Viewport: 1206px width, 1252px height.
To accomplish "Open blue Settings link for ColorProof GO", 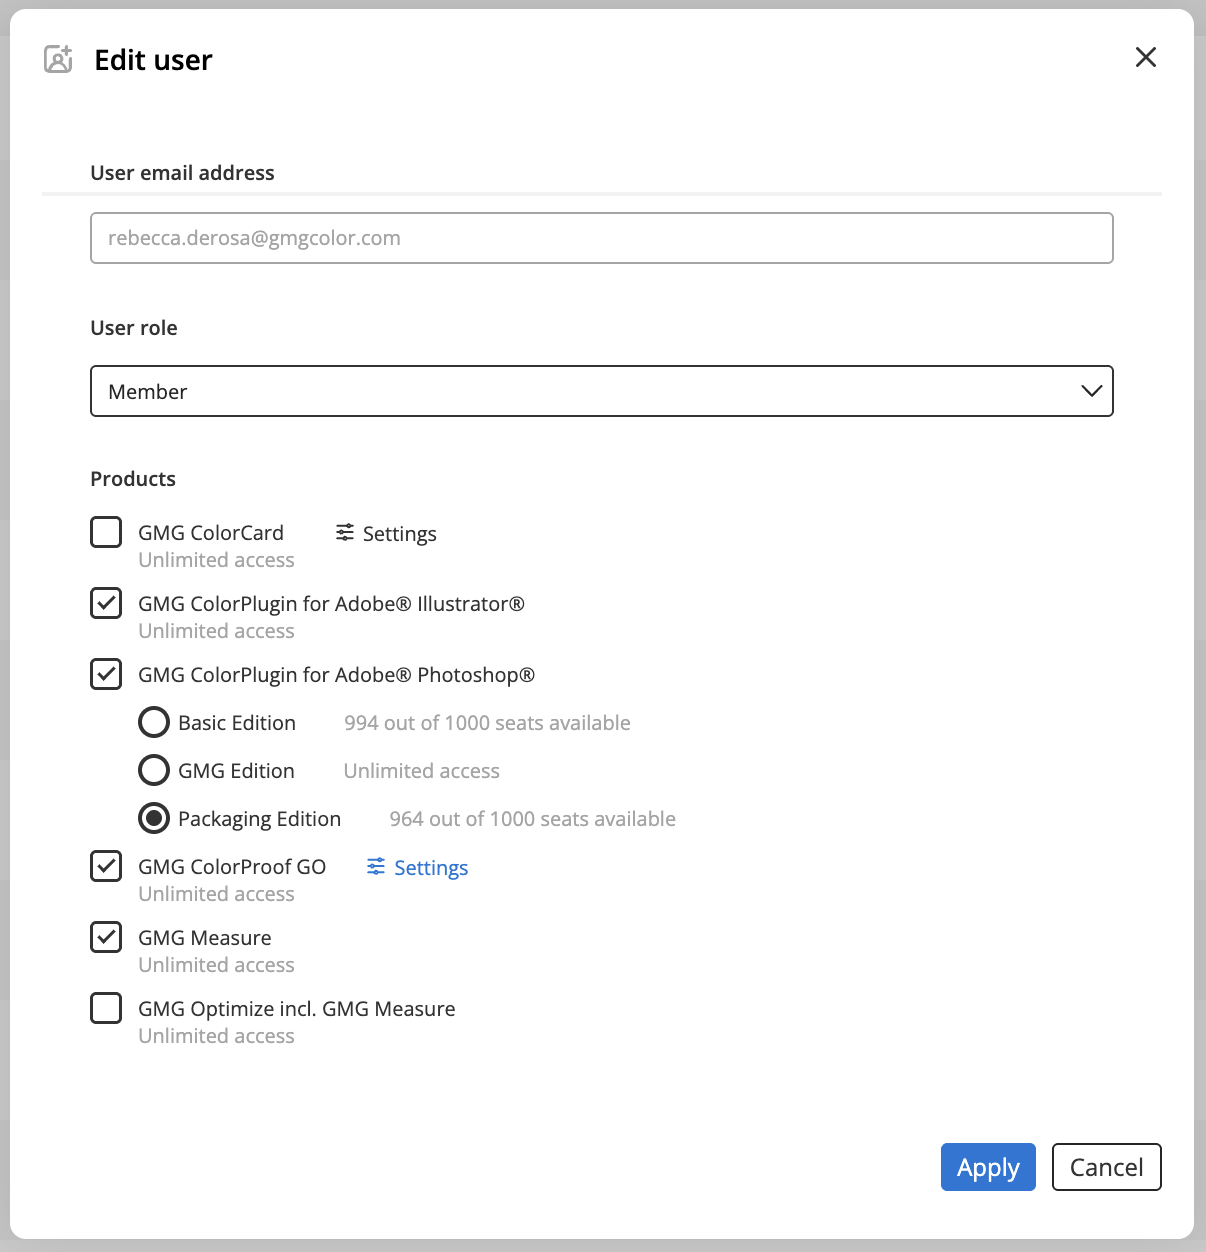I will (418, 867).
